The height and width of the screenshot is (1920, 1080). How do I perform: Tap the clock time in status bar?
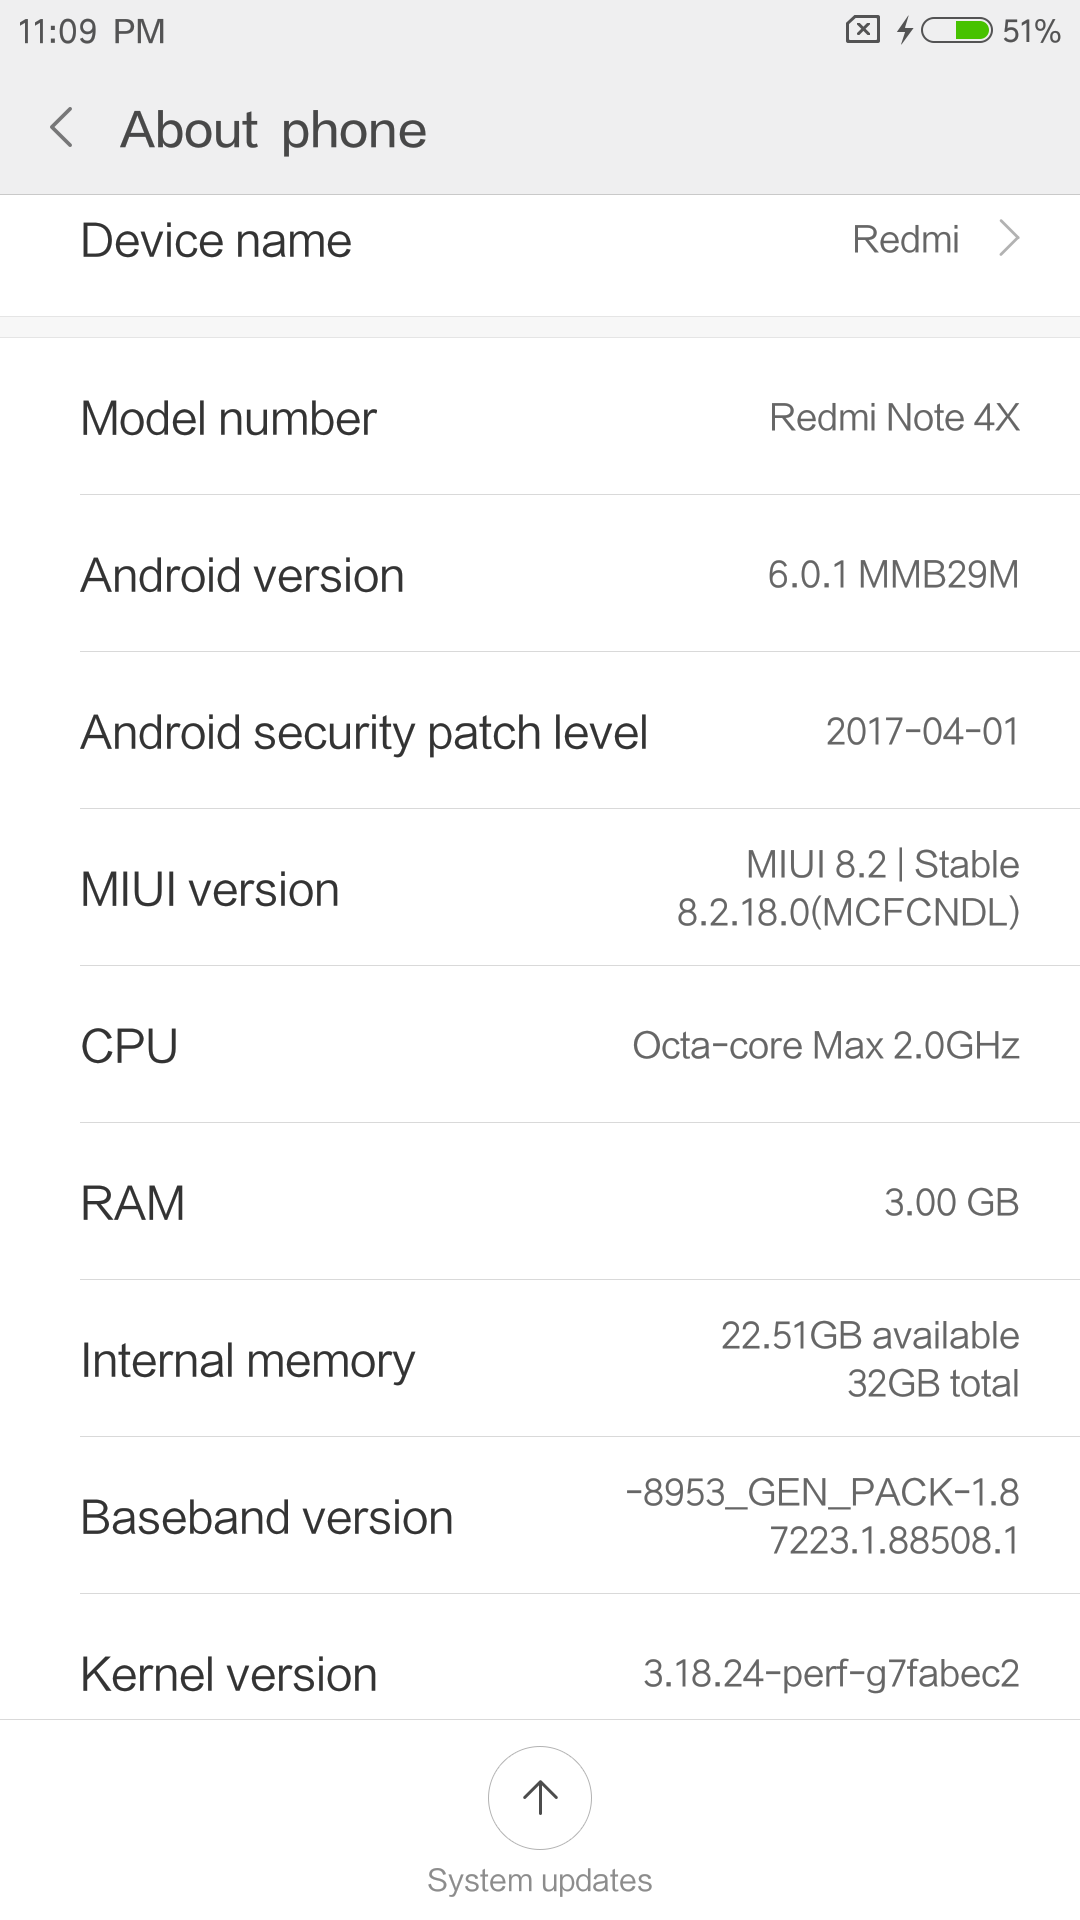click(91, 31)
